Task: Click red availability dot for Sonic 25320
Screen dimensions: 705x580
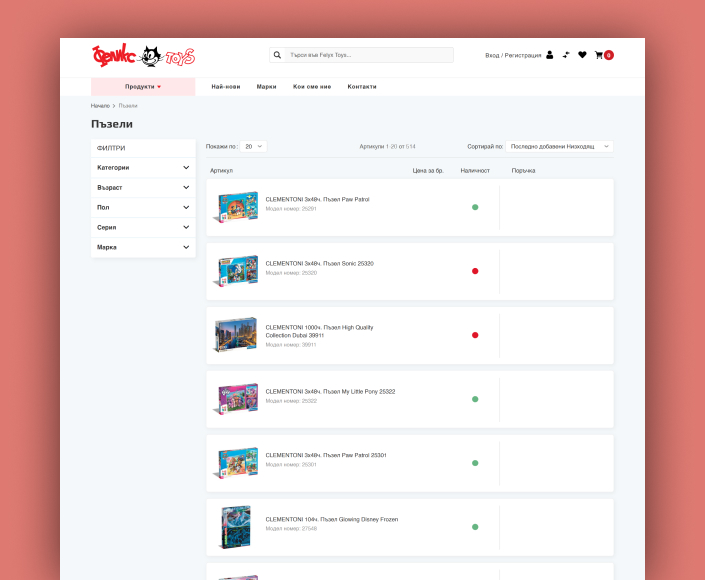Action: click(x=475, y=271)
